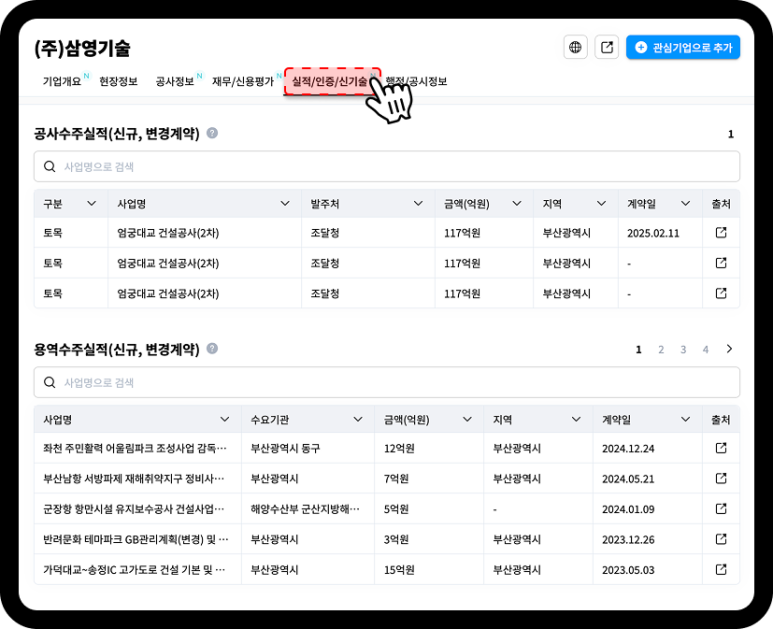
Task: Expand 사업명 filter in 공사수주실적 table
Action: 285,203
